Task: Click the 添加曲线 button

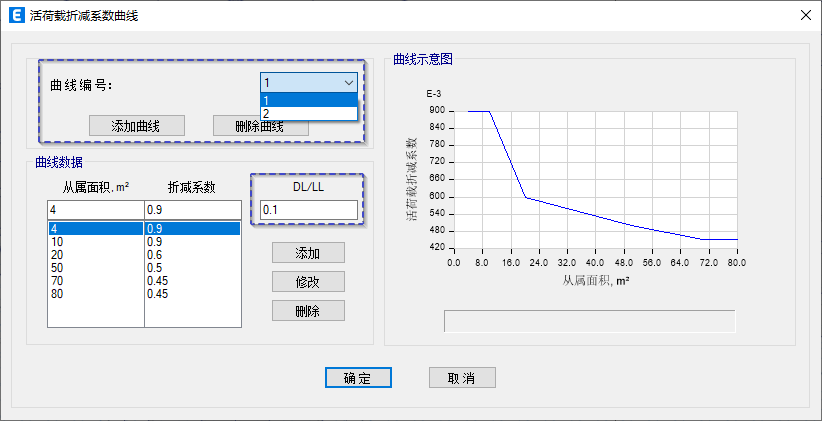Action: coord(136,126)
